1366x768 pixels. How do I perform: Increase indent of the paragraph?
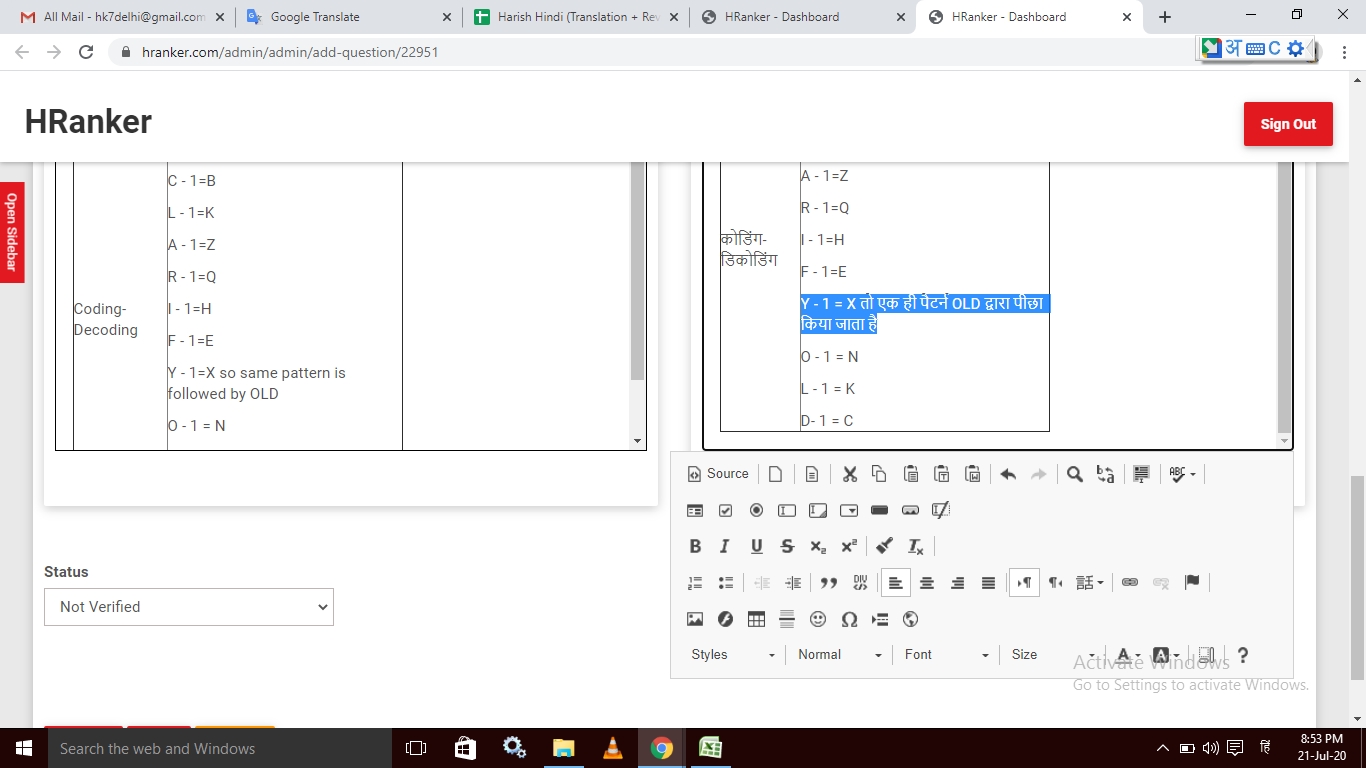click(793, 582)
